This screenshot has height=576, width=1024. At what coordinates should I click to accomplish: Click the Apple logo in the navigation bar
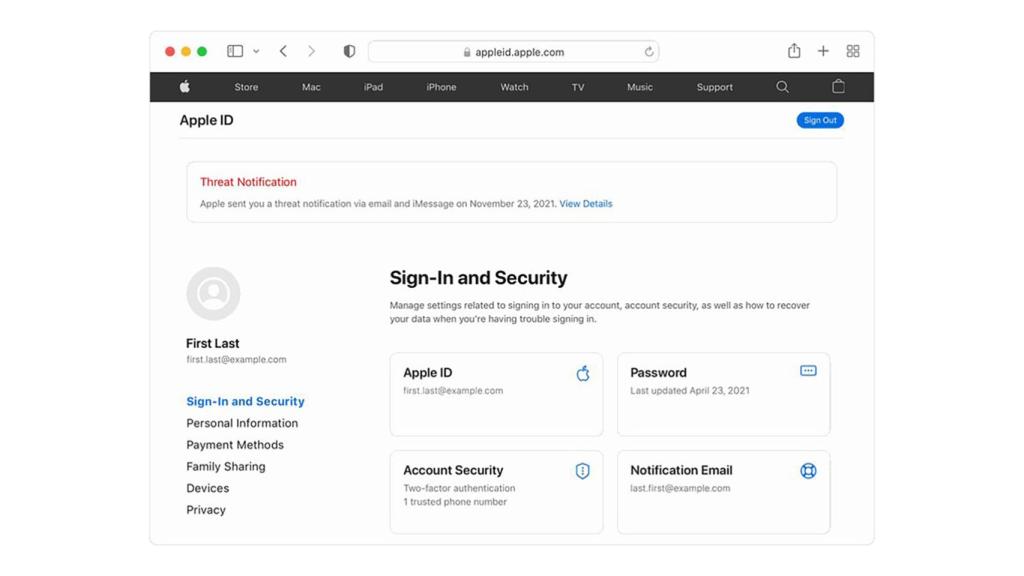pyautogui.click(x=185, y=87)
